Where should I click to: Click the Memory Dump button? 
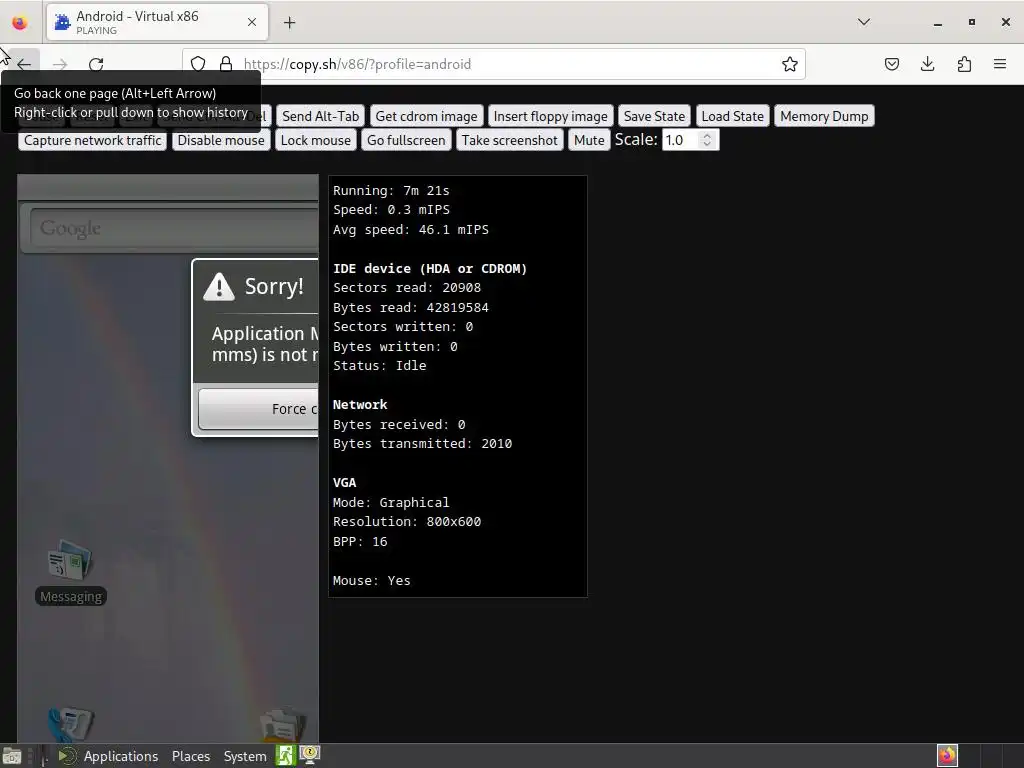pyautogui.click(x=824, y=116)
